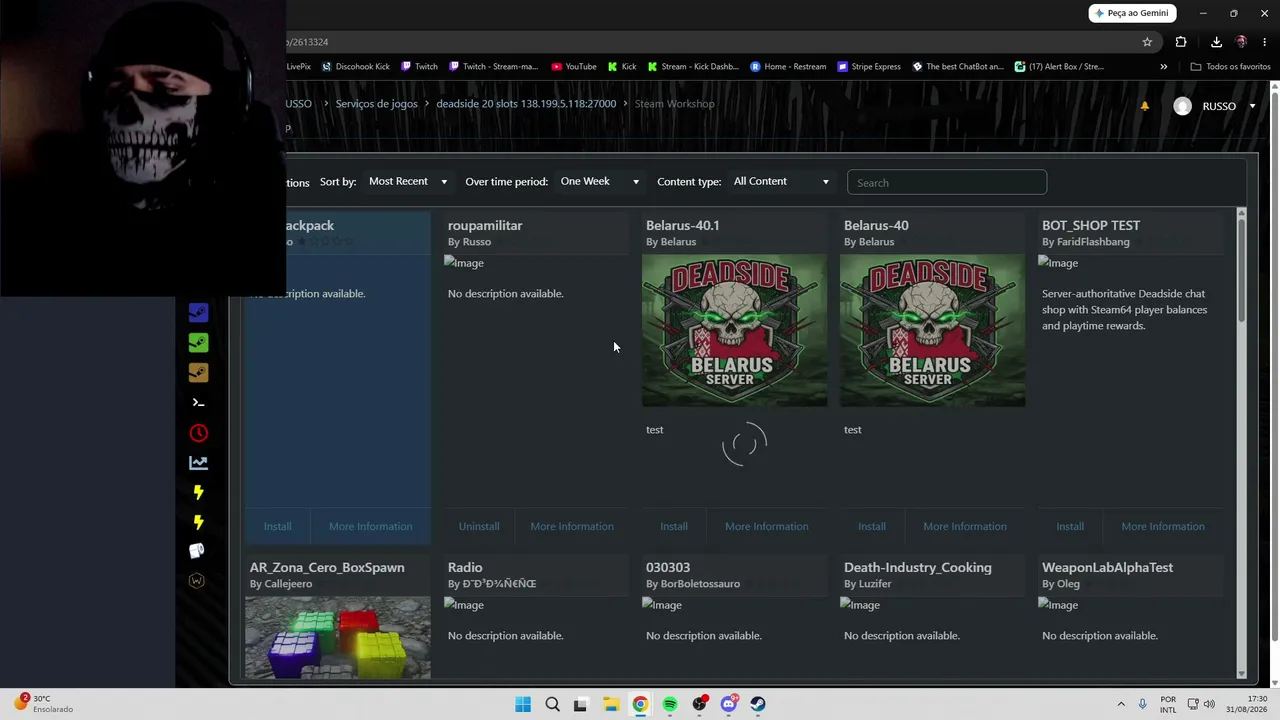Open the Chrome three-dot menu

point(1264,42)
